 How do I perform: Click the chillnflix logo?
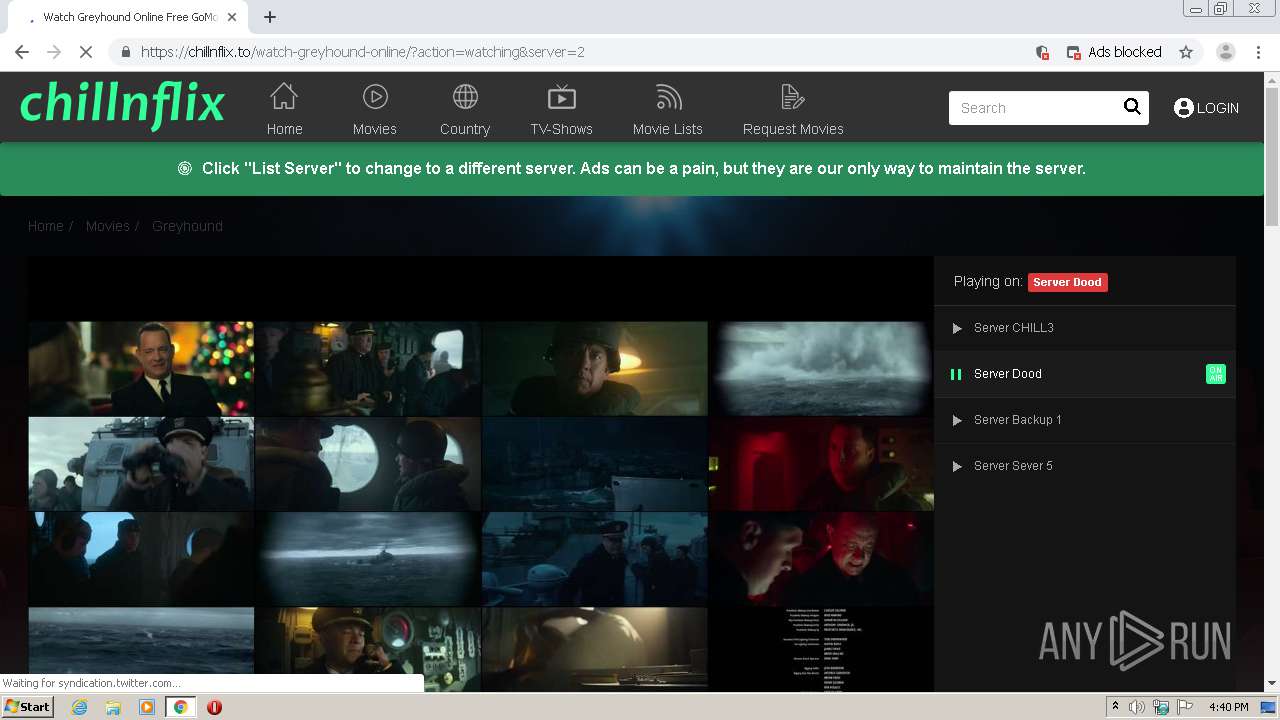(x=122, y=105)
